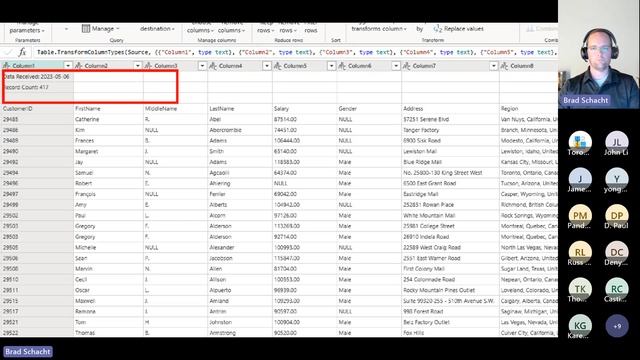
Task: Click the fx formula icon
Action: pyautogui.click(x=22, y=52)
